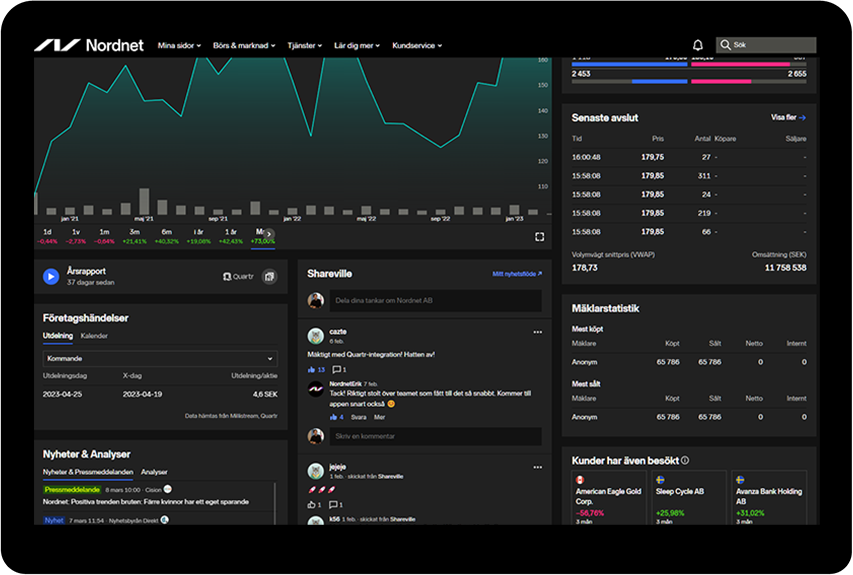The width and height of the screenshot is (853, 575).
Task: Like cazte's Shareville post
Action: point(312,369)
